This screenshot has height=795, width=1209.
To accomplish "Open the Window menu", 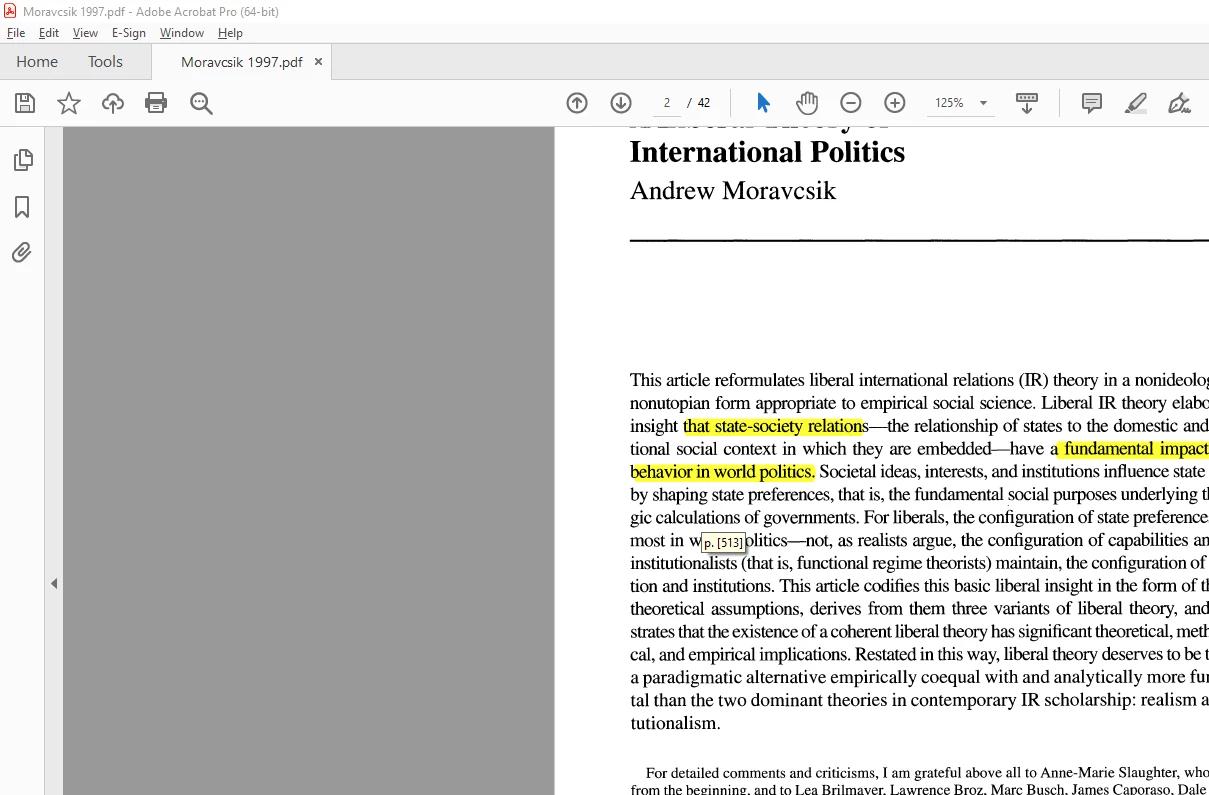I will pos(182,33).
